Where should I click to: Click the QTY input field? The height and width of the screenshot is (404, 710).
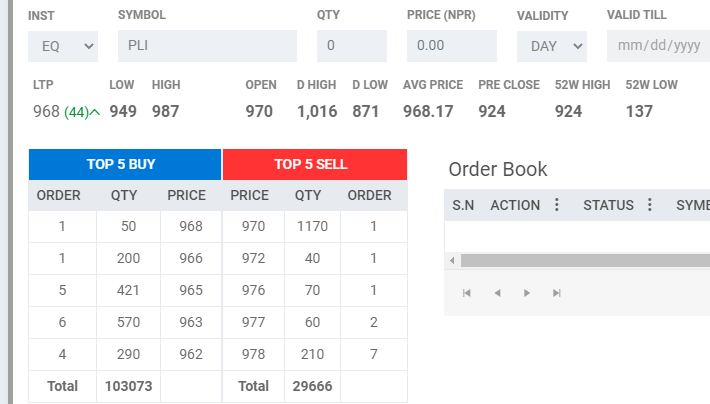click(x=351, y=46)
